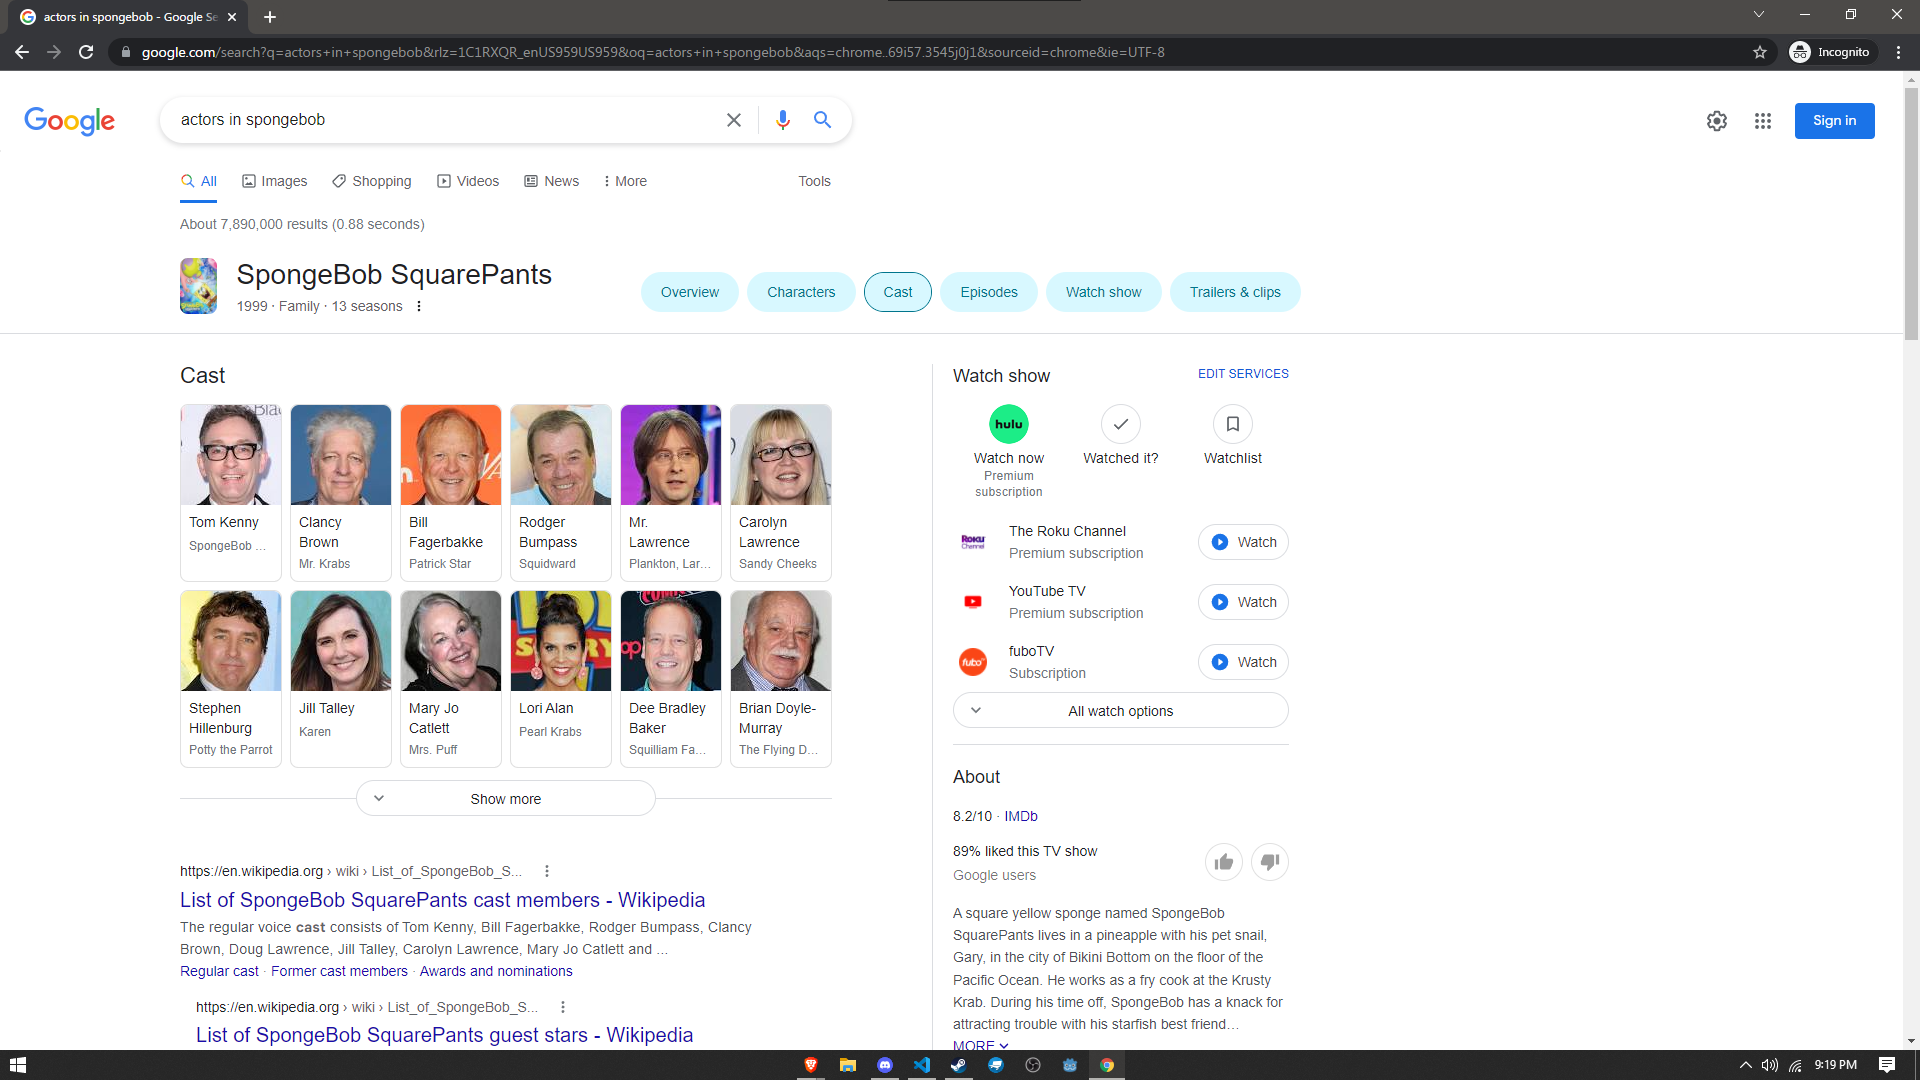1920x1080 pixels.
Task: Select the Episodes chip tab
Action: coord(988,292)
